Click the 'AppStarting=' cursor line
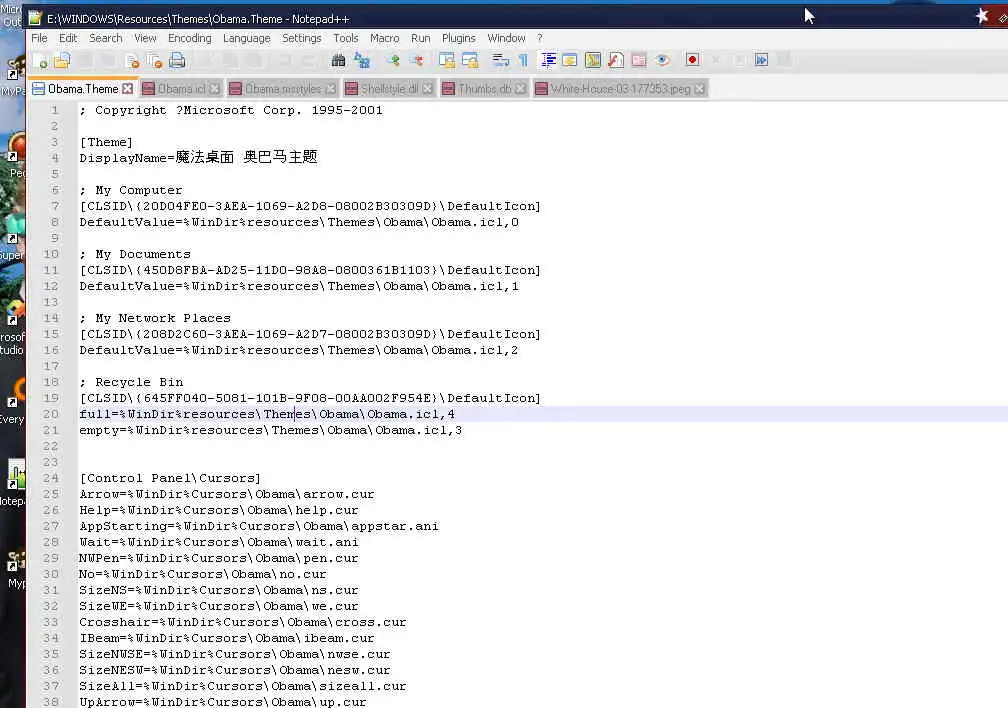 coord(259,526)
